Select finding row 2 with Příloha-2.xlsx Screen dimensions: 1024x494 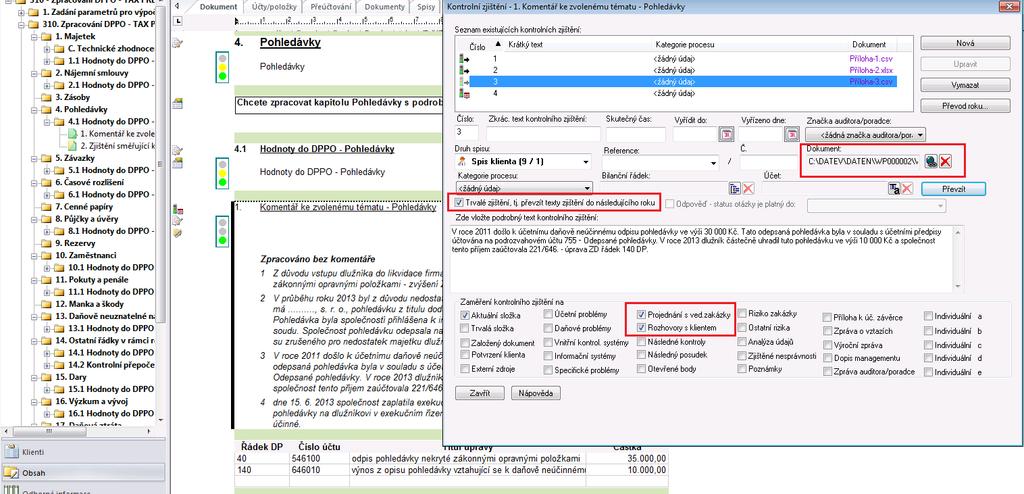683,71
